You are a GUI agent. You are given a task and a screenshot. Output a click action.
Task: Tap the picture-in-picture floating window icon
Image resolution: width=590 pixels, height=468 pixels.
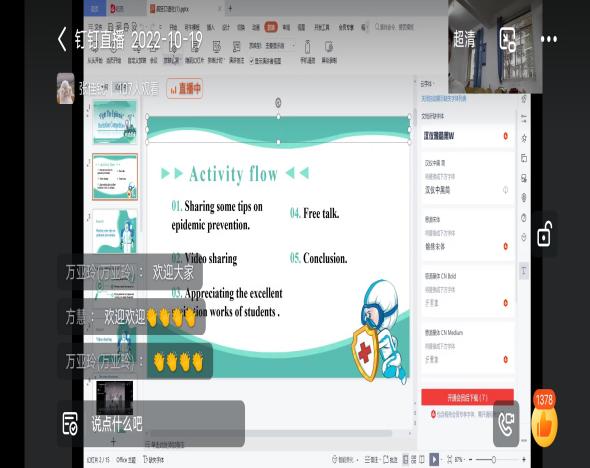507,39
